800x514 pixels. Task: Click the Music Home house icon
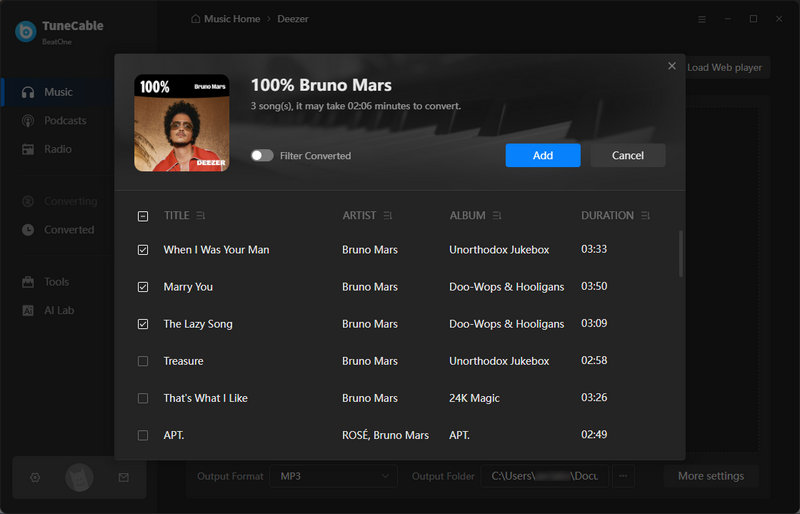[195, 19]
